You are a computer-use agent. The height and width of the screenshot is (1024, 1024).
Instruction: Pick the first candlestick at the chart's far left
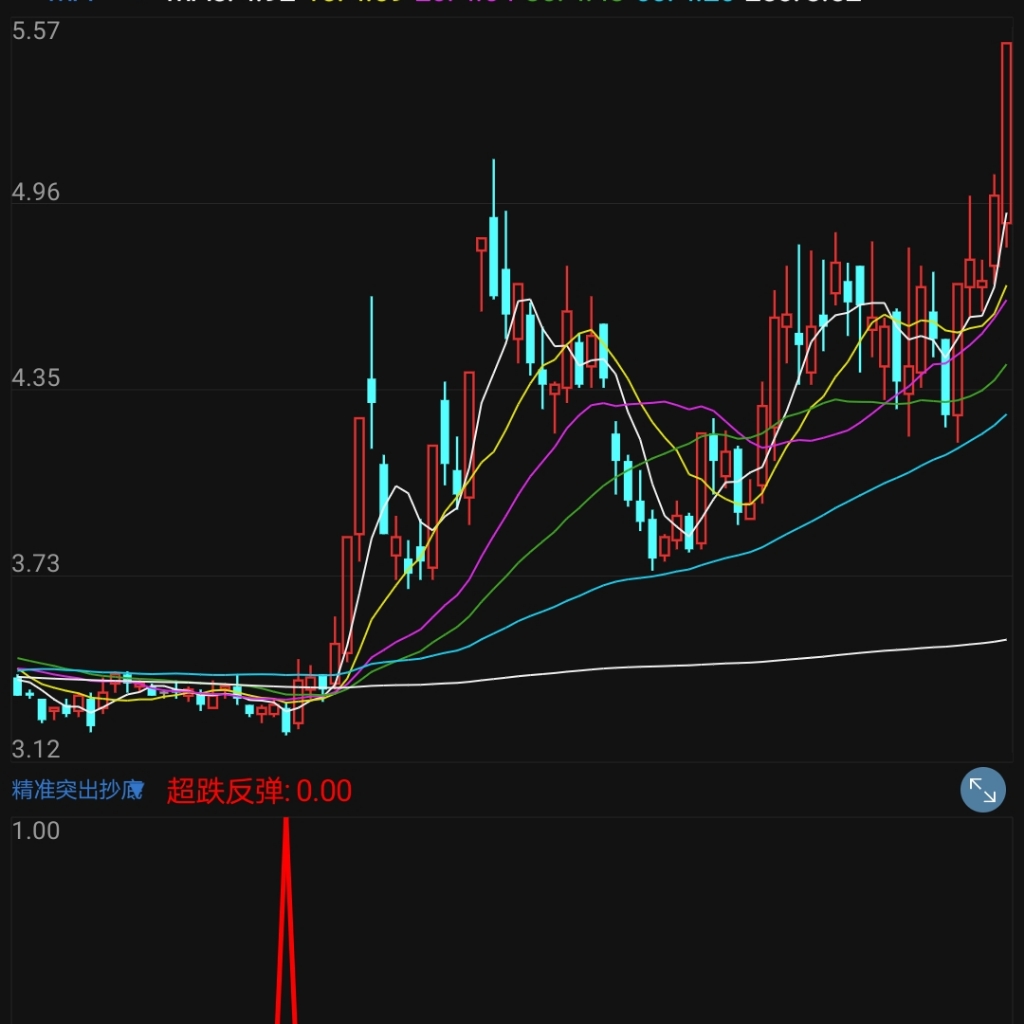[x=17, y=685]
